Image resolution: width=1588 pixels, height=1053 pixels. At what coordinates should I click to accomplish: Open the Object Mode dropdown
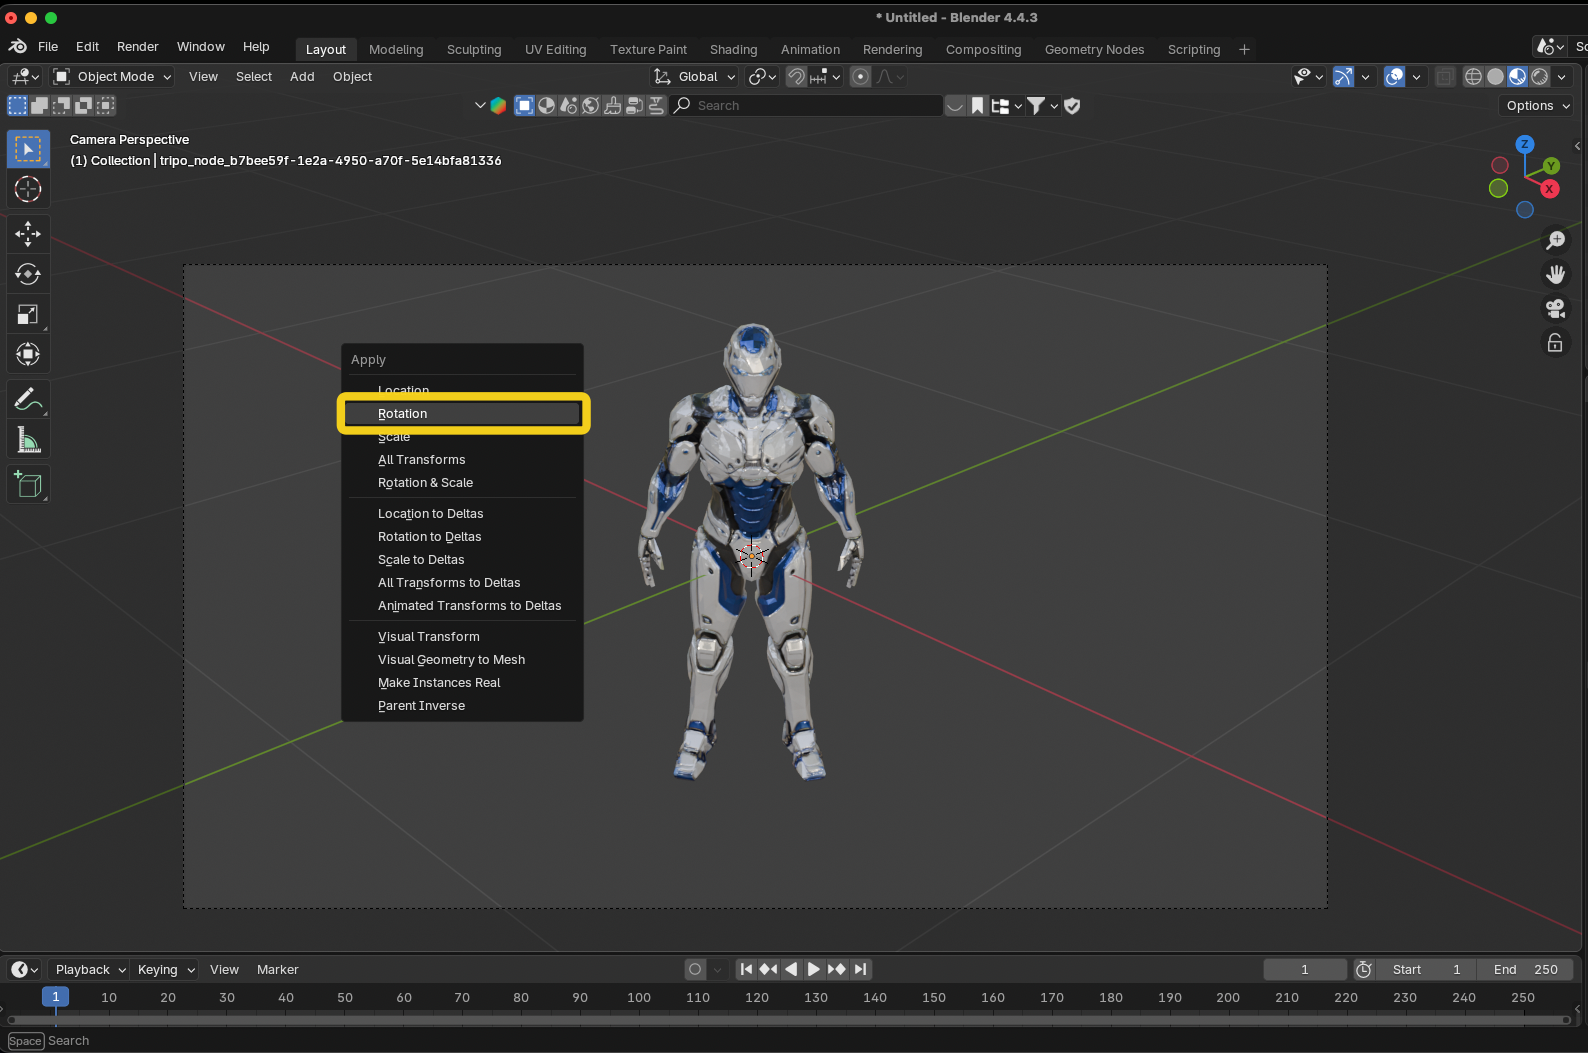tap(113, 77)
